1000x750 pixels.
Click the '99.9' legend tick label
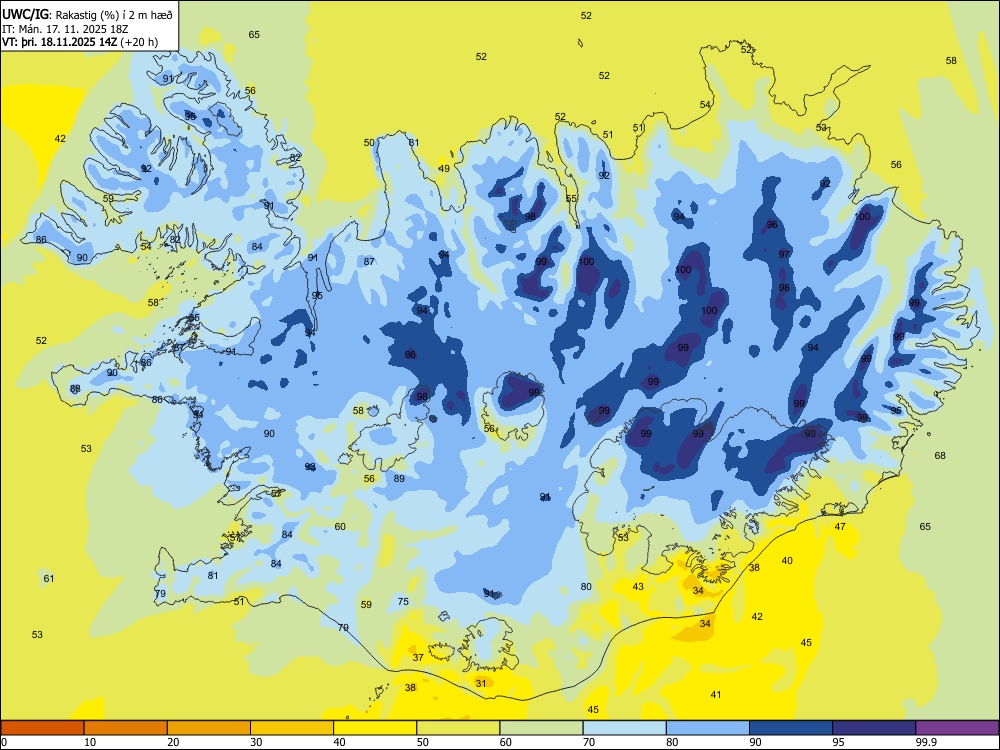pos(926,742)
